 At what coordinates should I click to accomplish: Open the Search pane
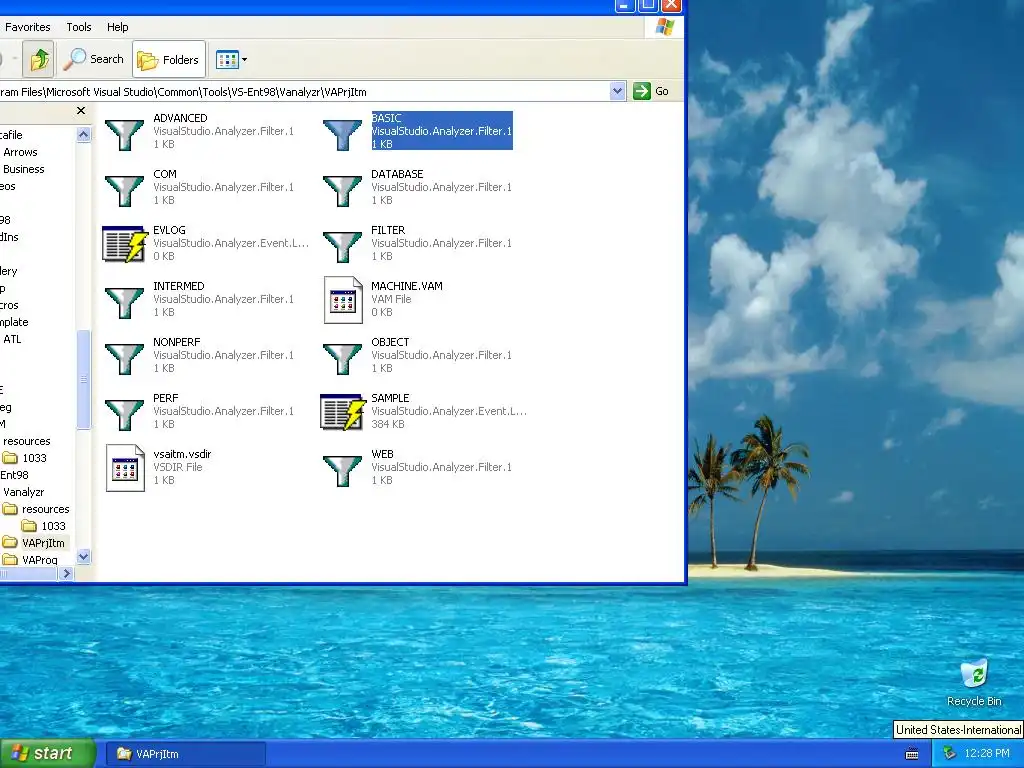[x=94, y=59]
